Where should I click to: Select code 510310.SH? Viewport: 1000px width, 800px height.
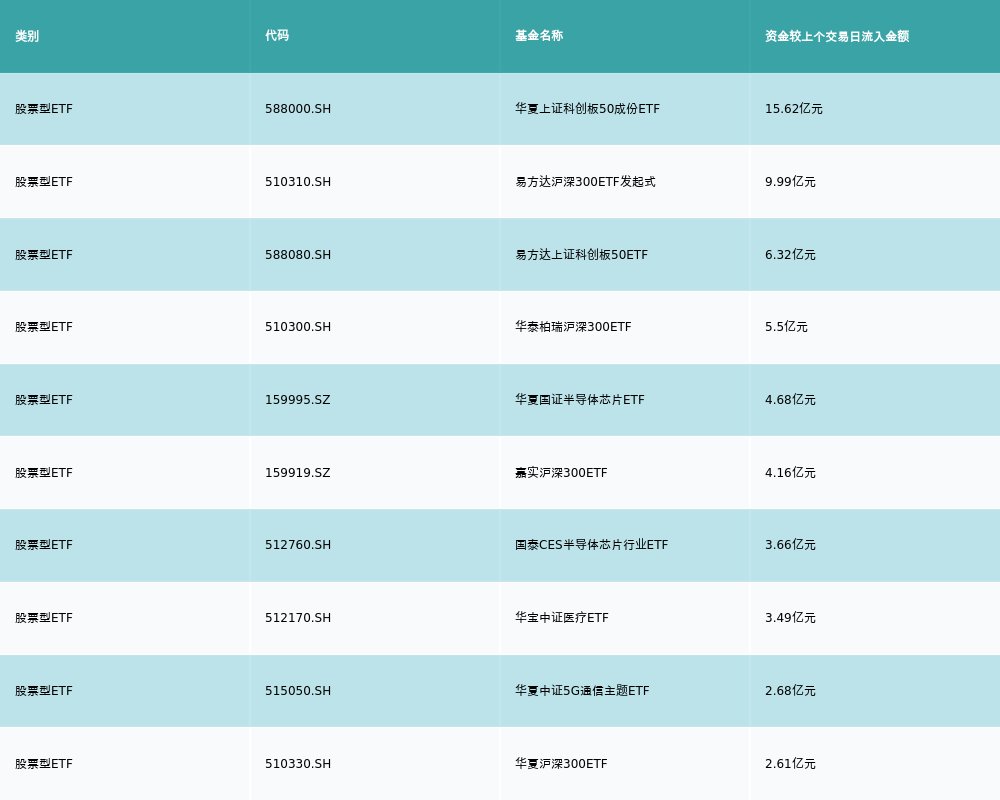(298, 182)
